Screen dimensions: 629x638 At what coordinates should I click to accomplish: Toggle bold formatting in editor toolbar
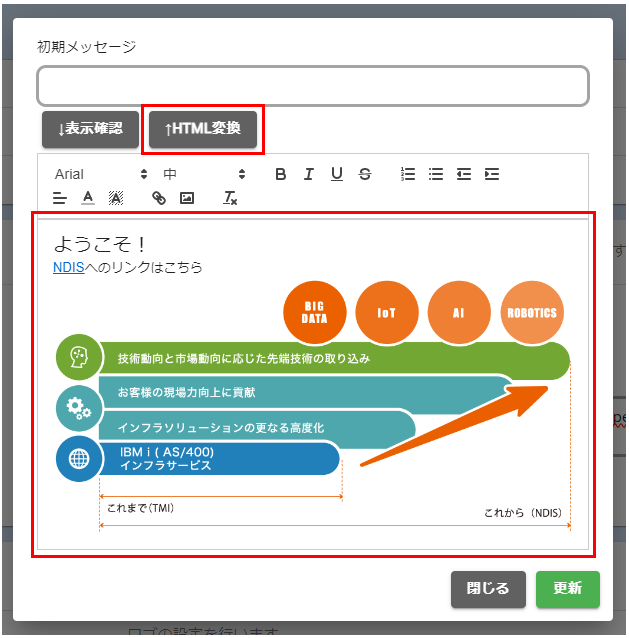pyautogui.click(x=281, y=174)
